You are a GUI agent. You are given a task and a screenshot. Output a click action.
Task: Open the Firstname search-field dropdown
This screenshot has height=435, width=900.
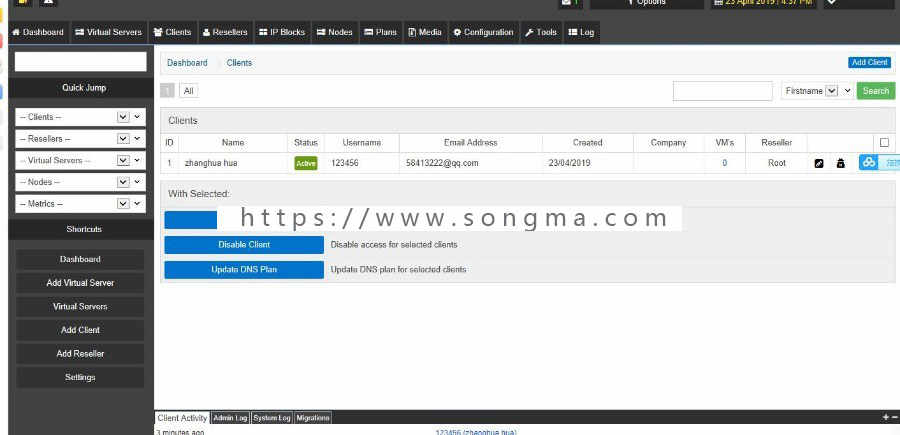coord(817,91)
